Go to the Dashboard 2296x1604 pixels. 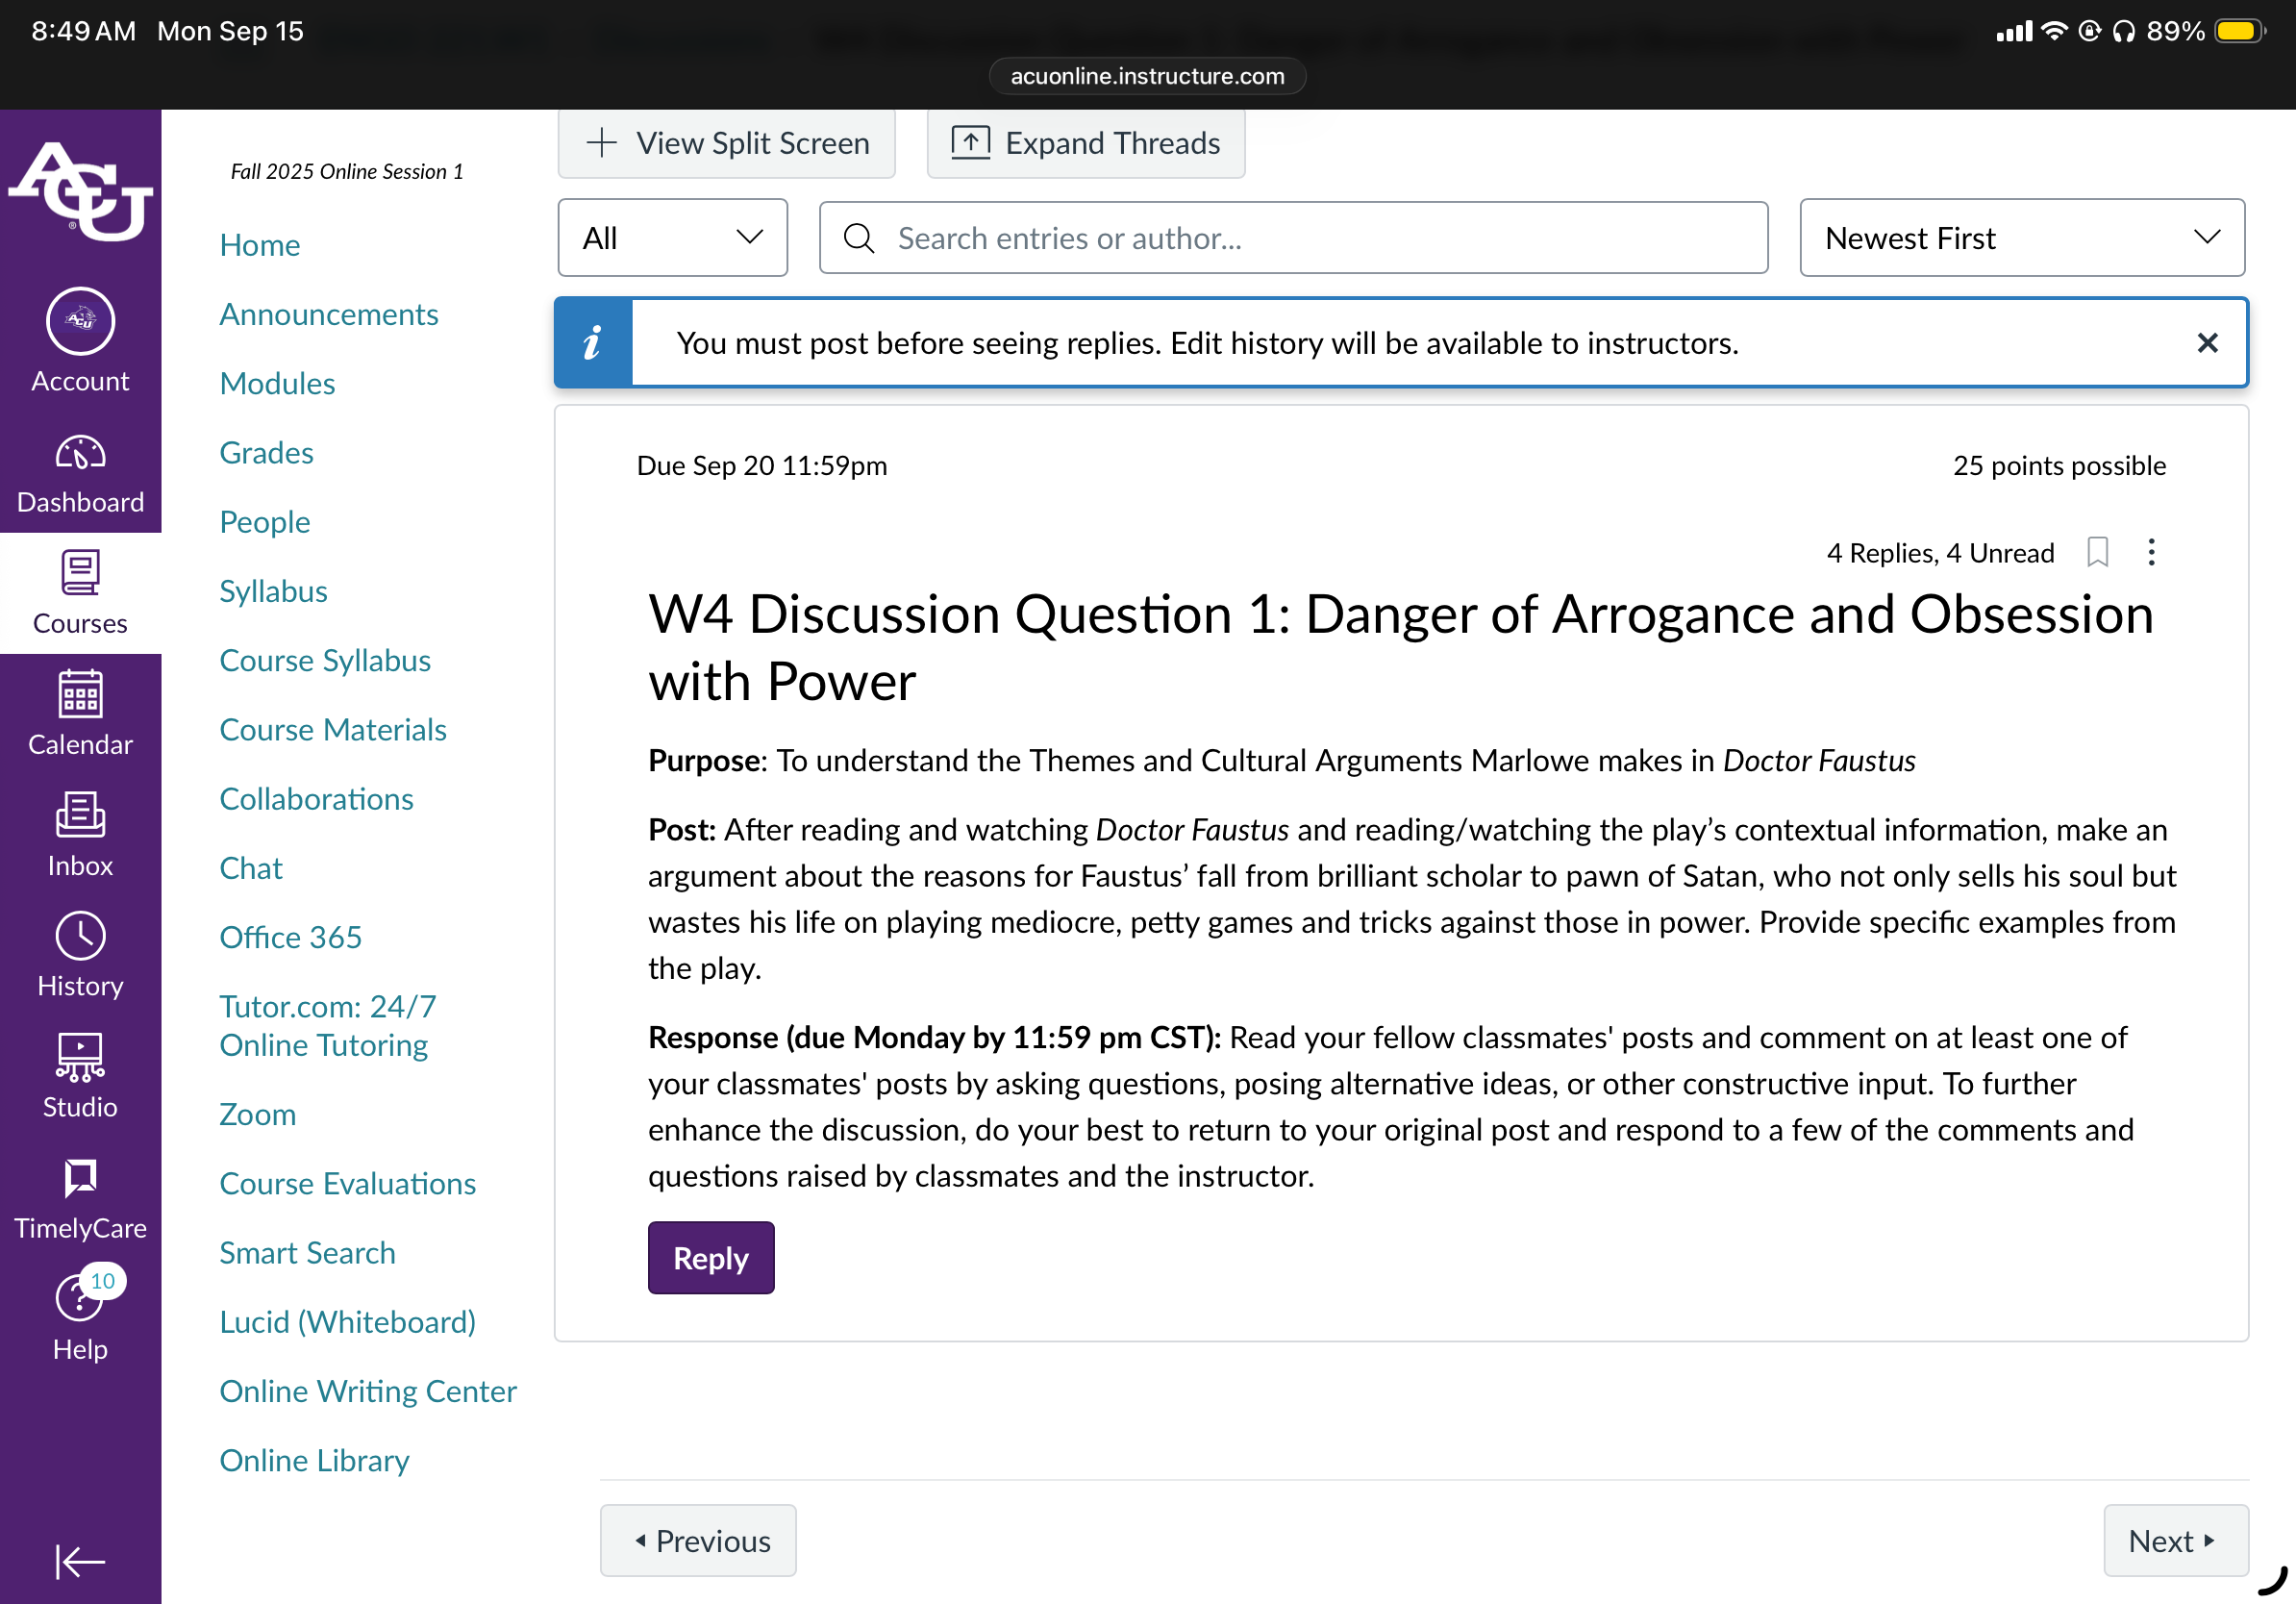80,474
